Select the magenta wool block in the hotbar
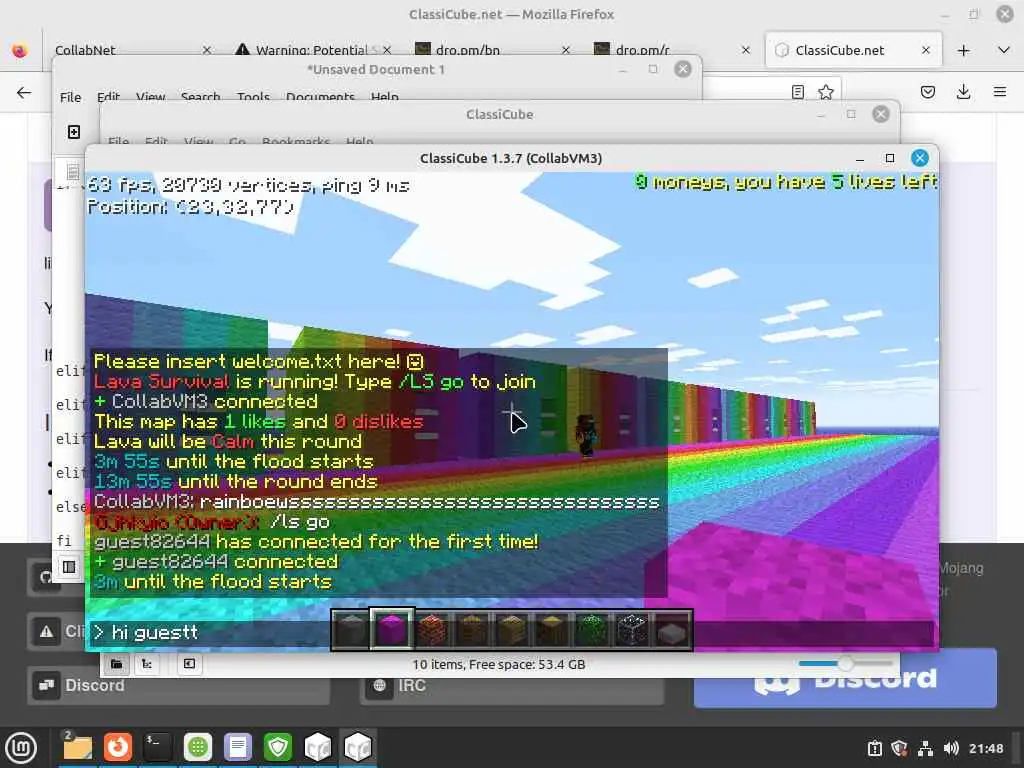 [x=392, y=630]
